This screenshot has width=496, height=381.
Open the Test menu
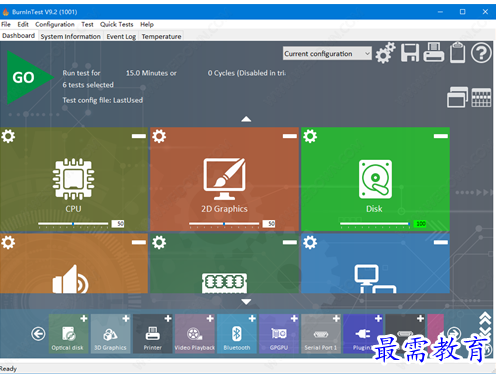coord(87,24)
